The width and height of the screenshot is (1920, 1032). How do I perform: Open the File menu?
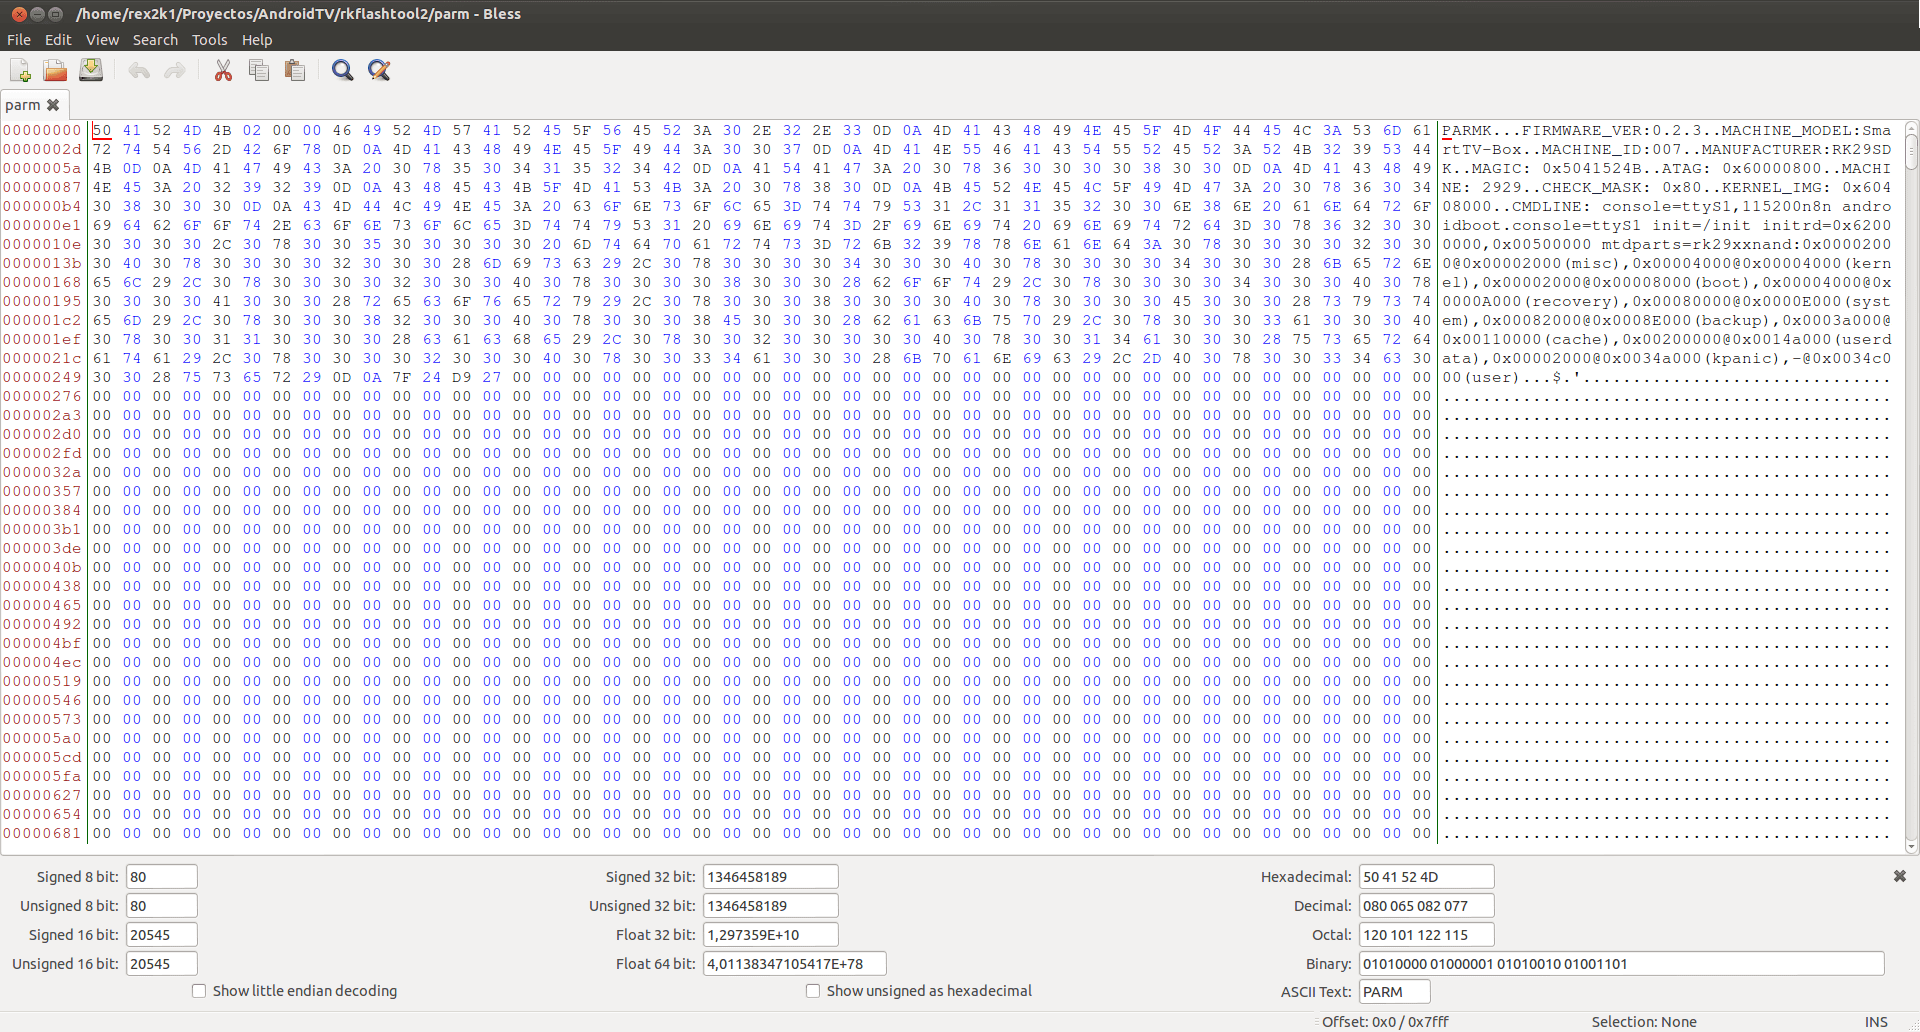click(x=19, y=40)
